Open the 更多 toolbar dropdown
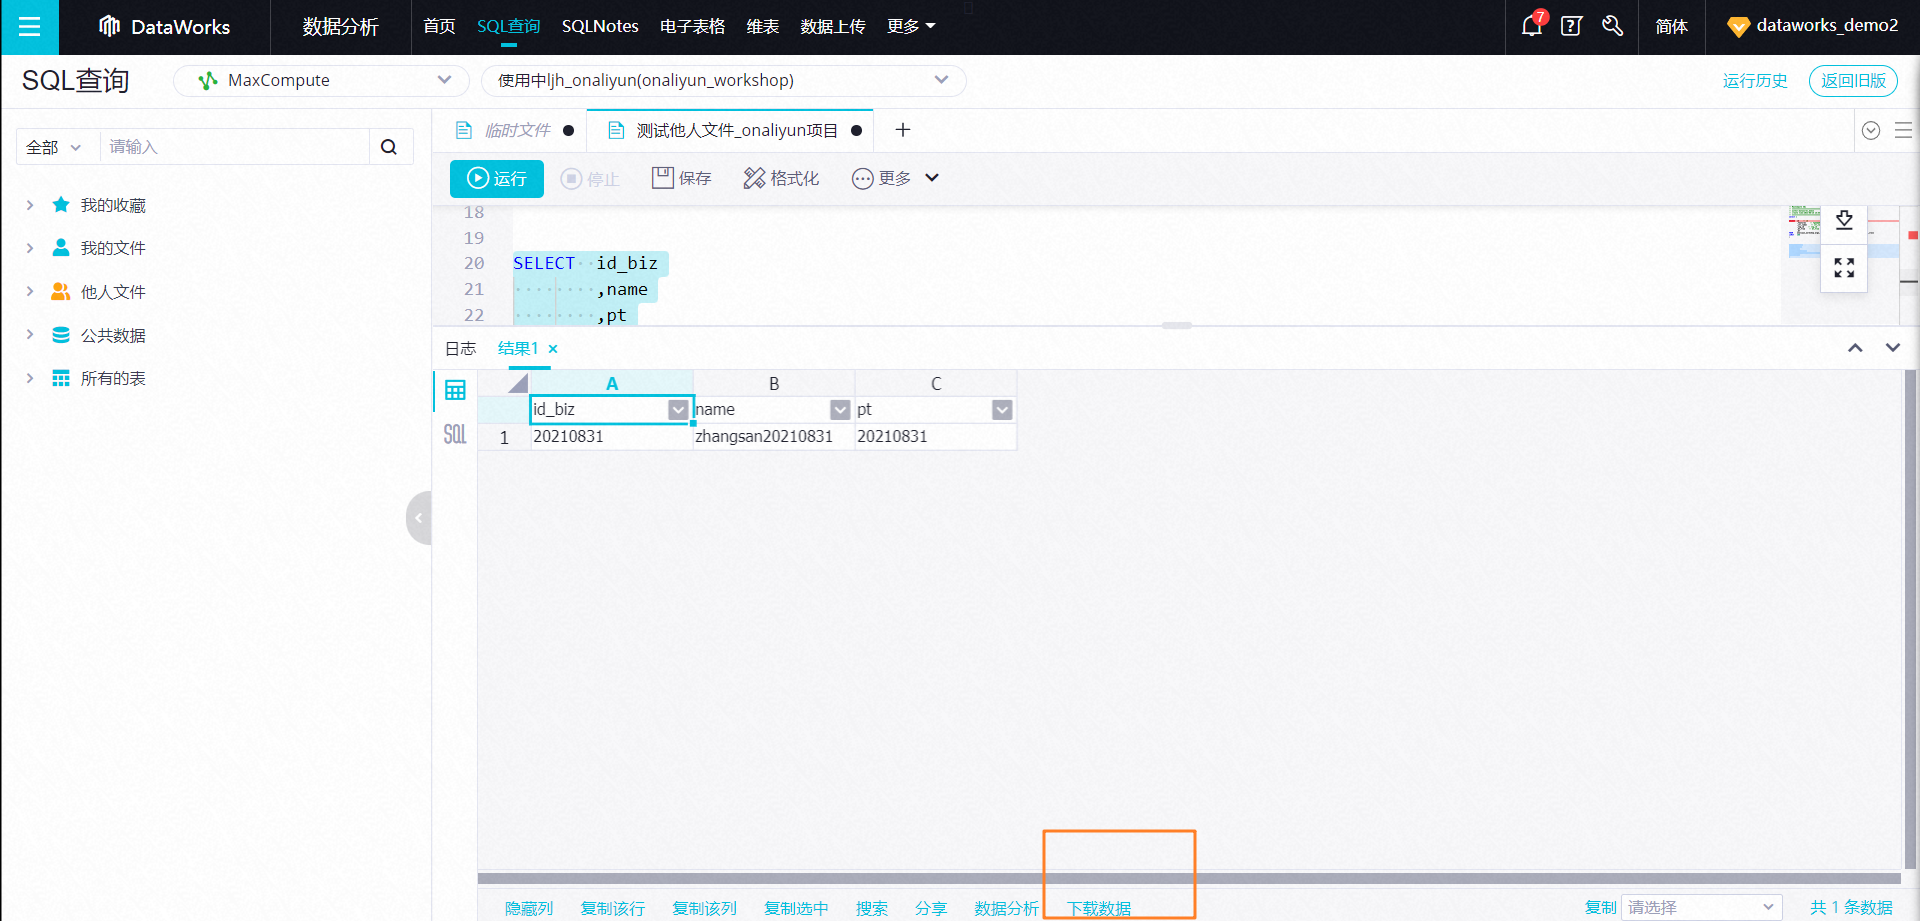Viewport: 1920px width, 921px height. [895, 179]
